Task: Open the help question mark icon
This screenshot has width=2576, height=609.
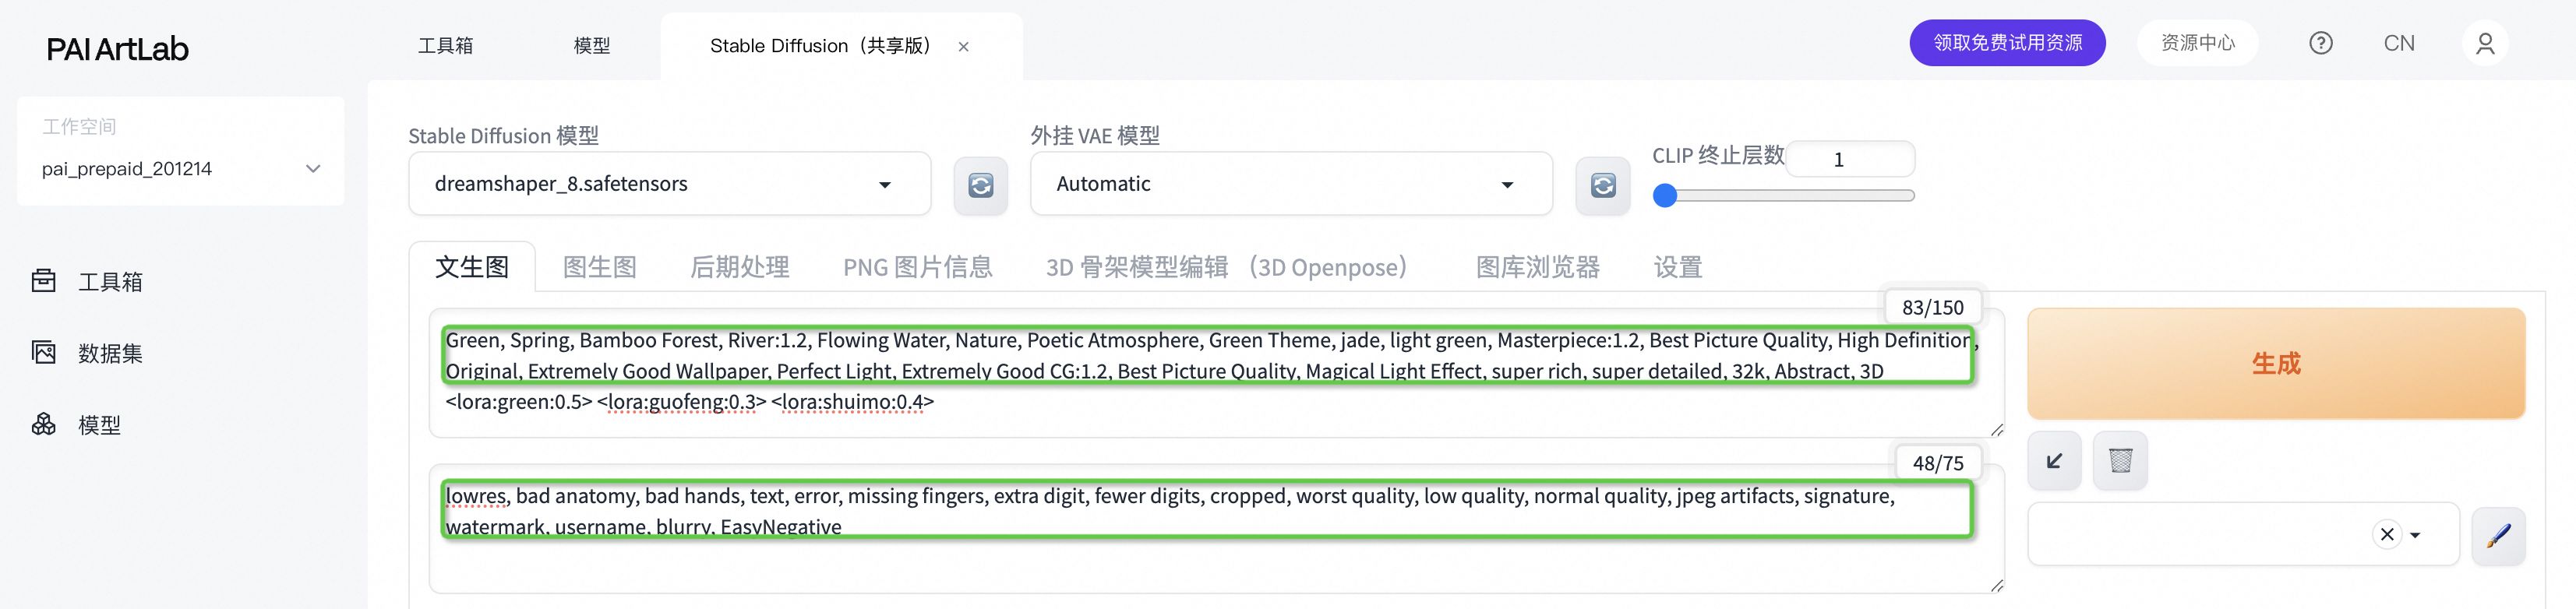Action: pyautogui.click(x=2320, y=43)
